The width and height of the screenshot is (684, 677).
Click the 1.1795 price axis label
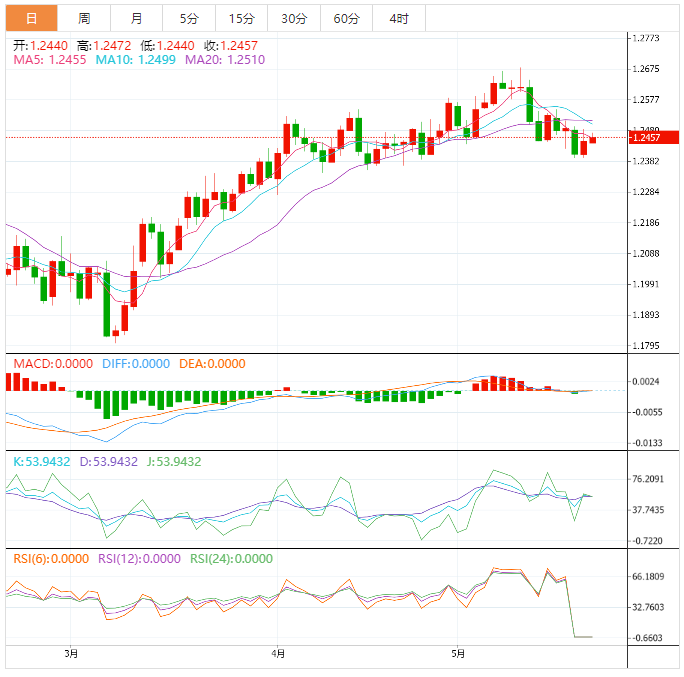click(646, 346)
